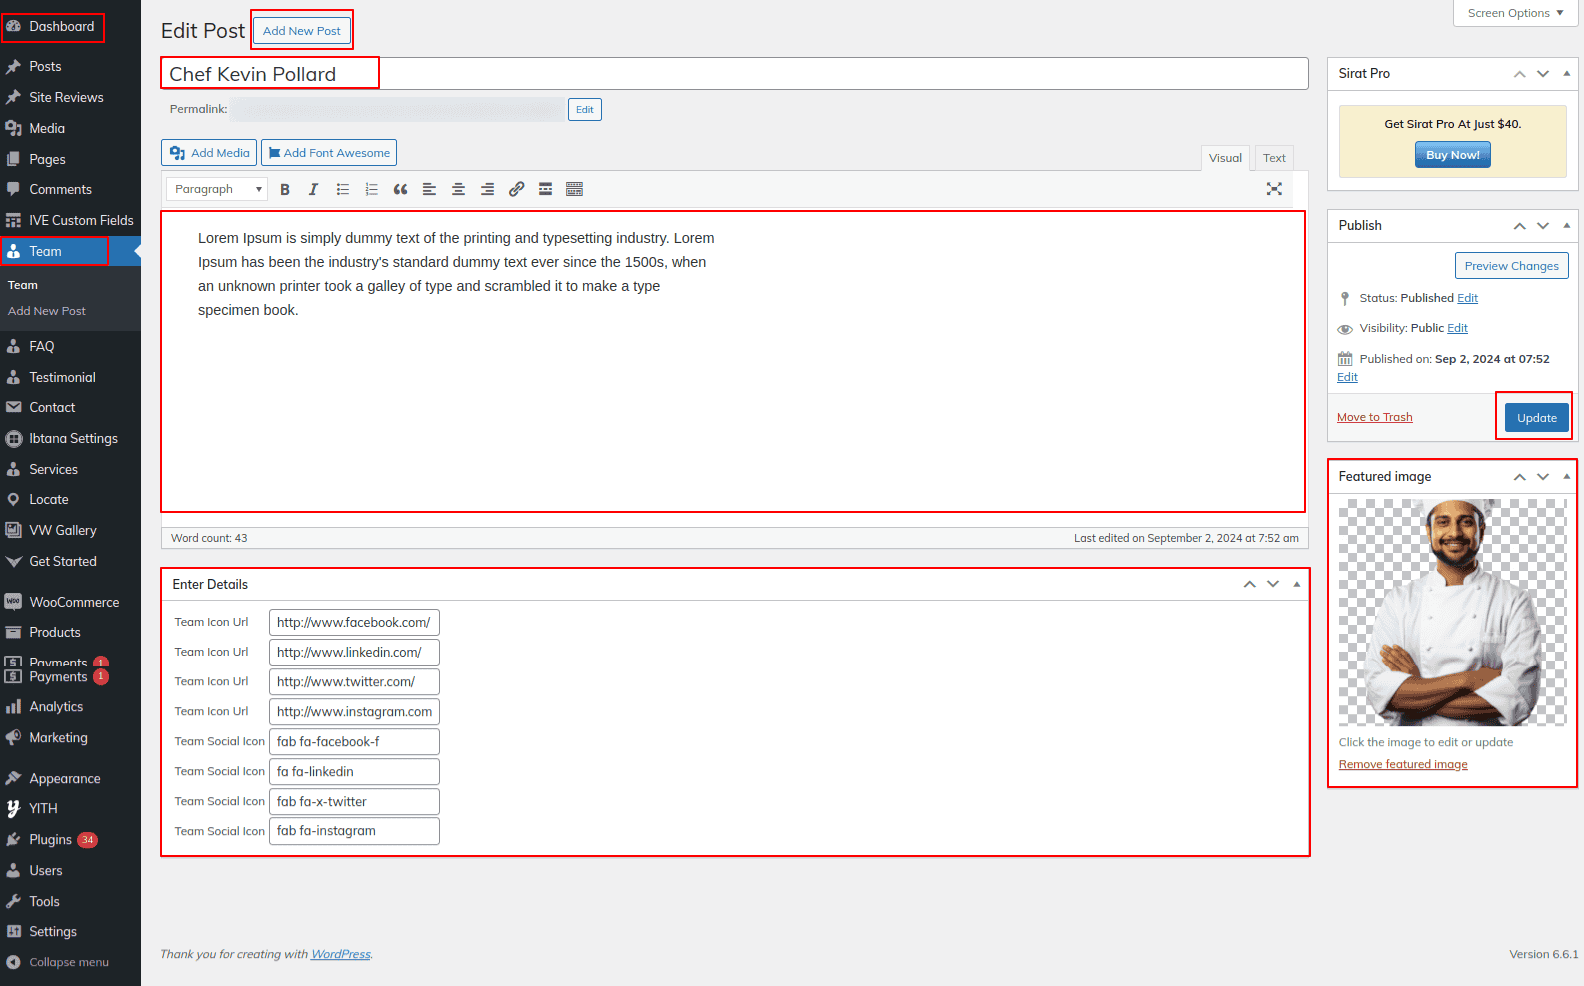The height and width of the screenshot is (986, 1584).
Task: Apply italic formatting in editor toolbar
Action: click(313, 189)
